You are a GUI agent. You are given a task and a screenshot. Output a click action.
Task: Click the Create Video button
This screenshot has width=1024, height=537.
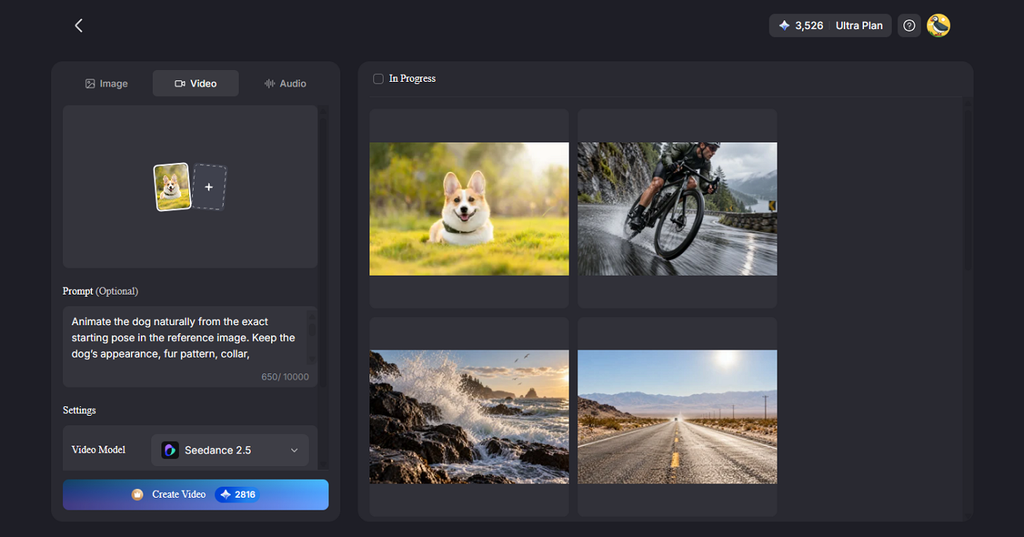pos(195,495)
